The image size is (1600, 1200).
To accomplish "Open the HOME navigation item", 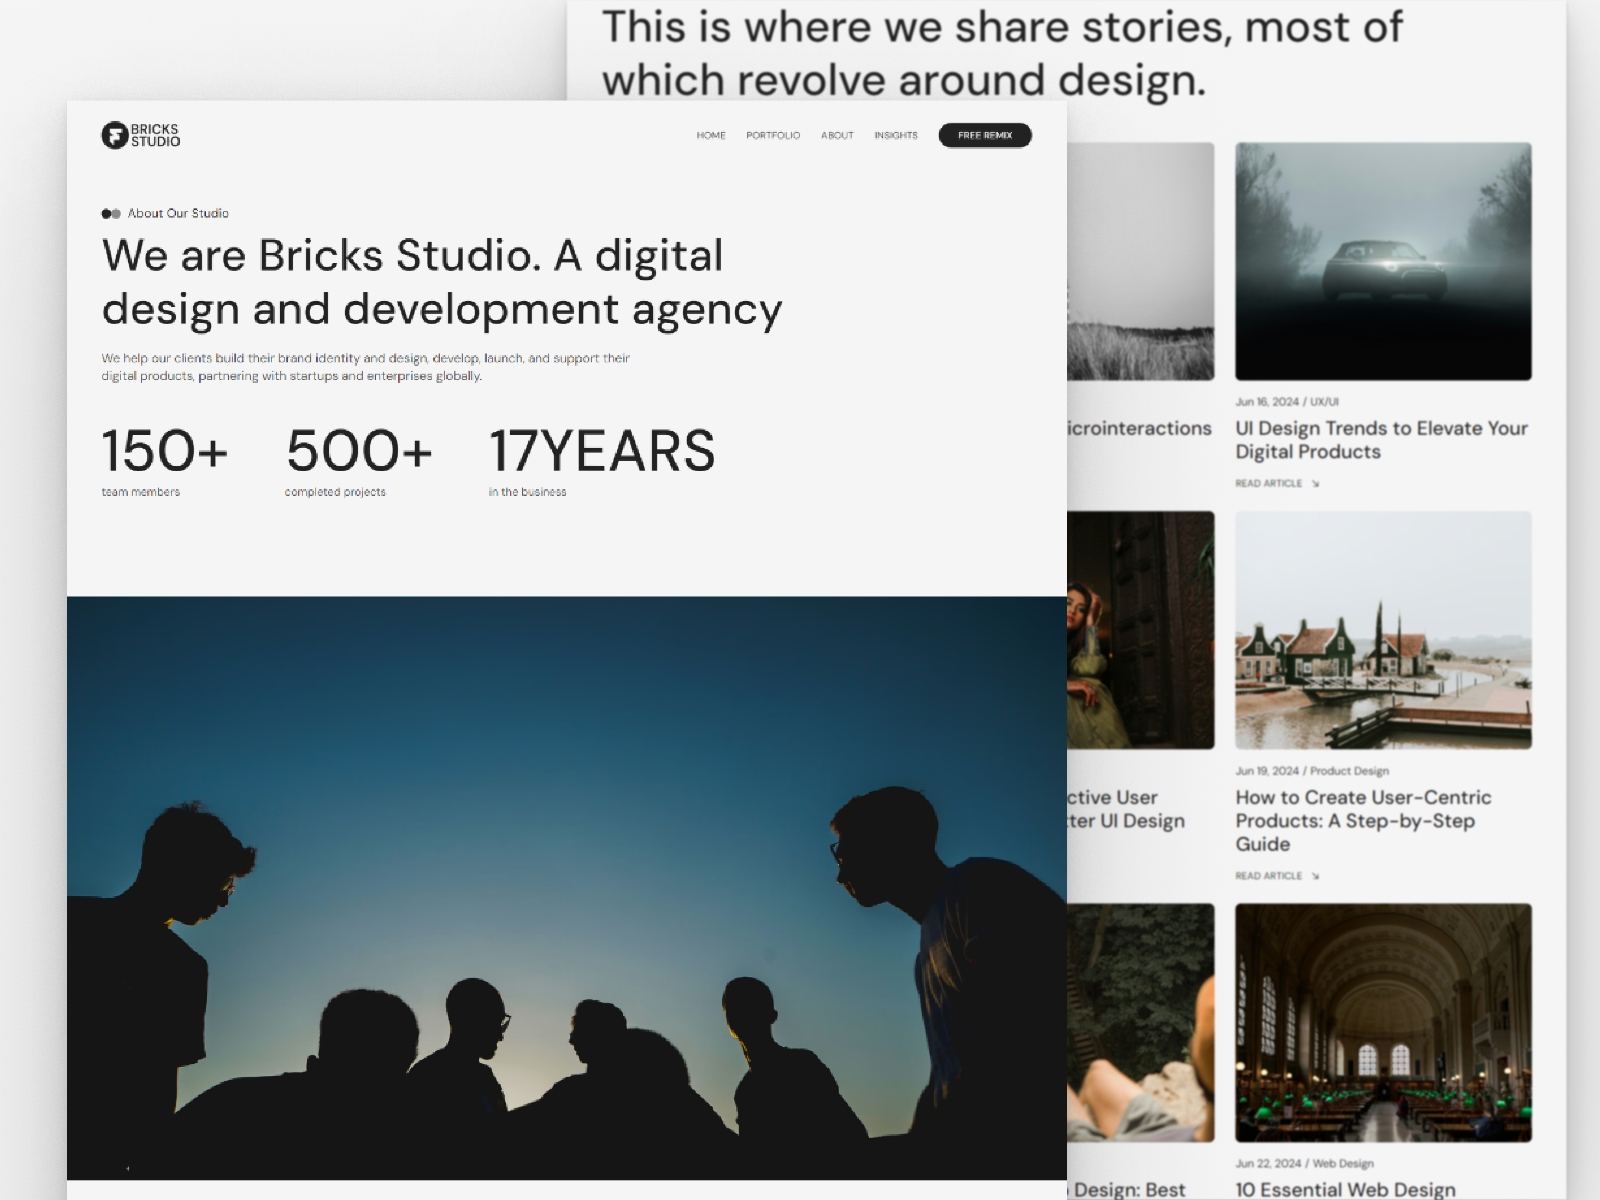I will pyautogui.click(x=711, y=135).
